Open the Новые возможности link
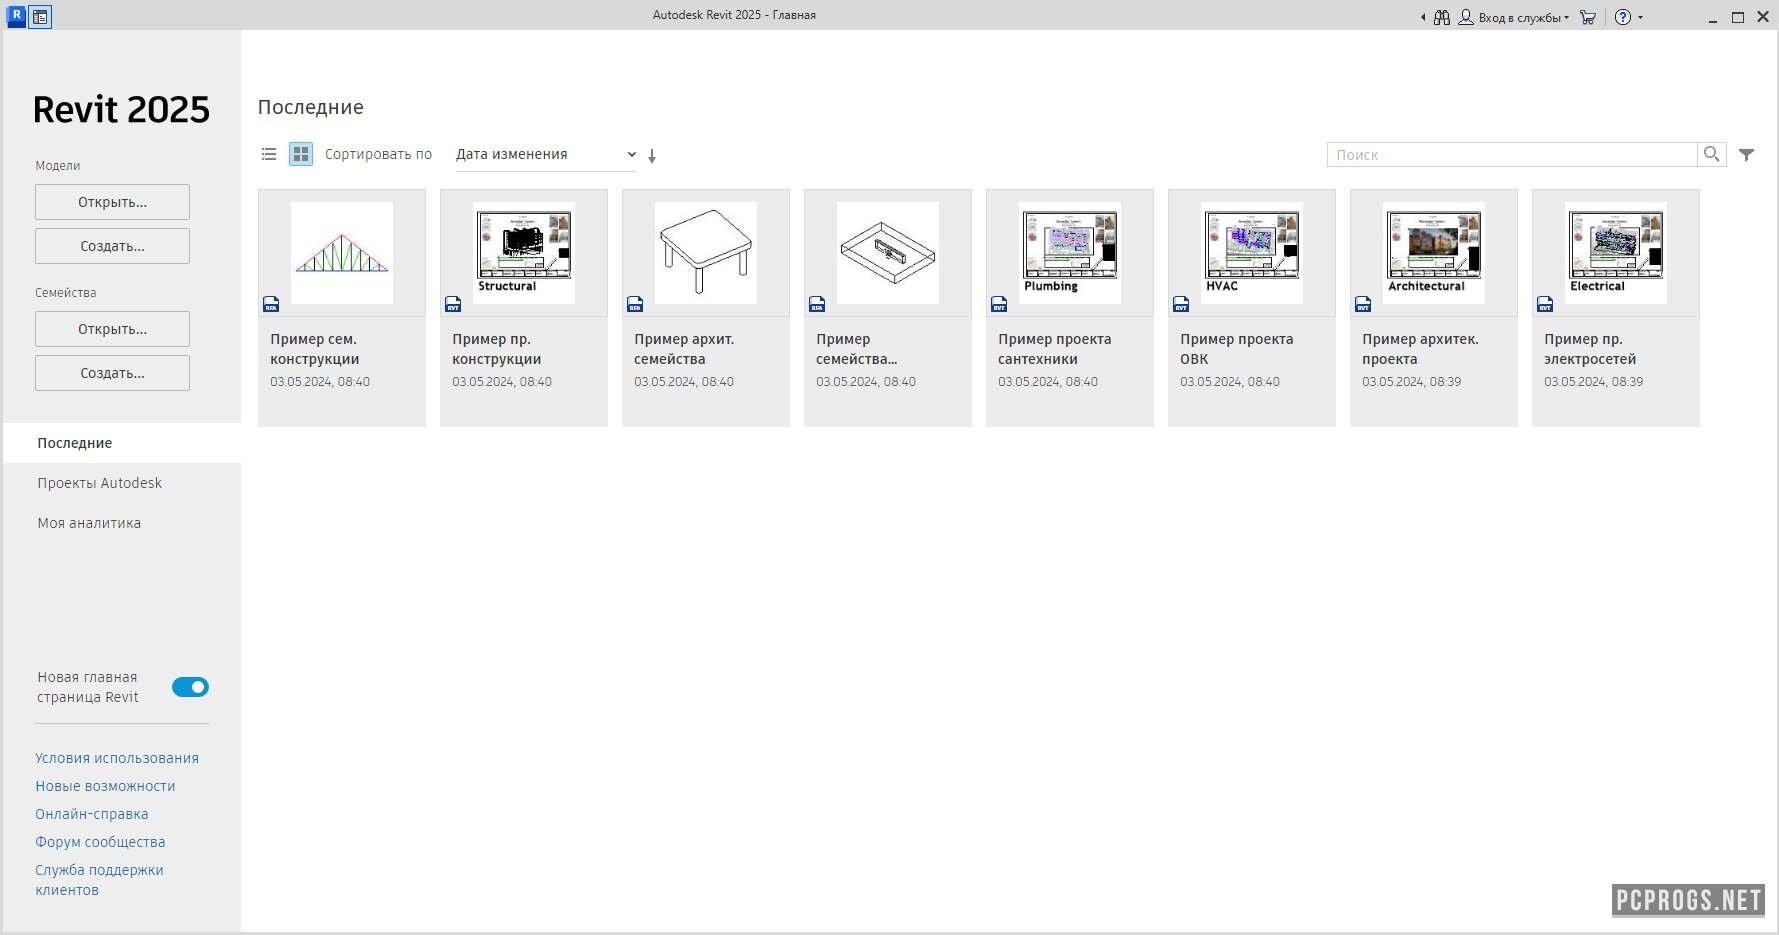The image size is (1779, 935). pos(105,786)
